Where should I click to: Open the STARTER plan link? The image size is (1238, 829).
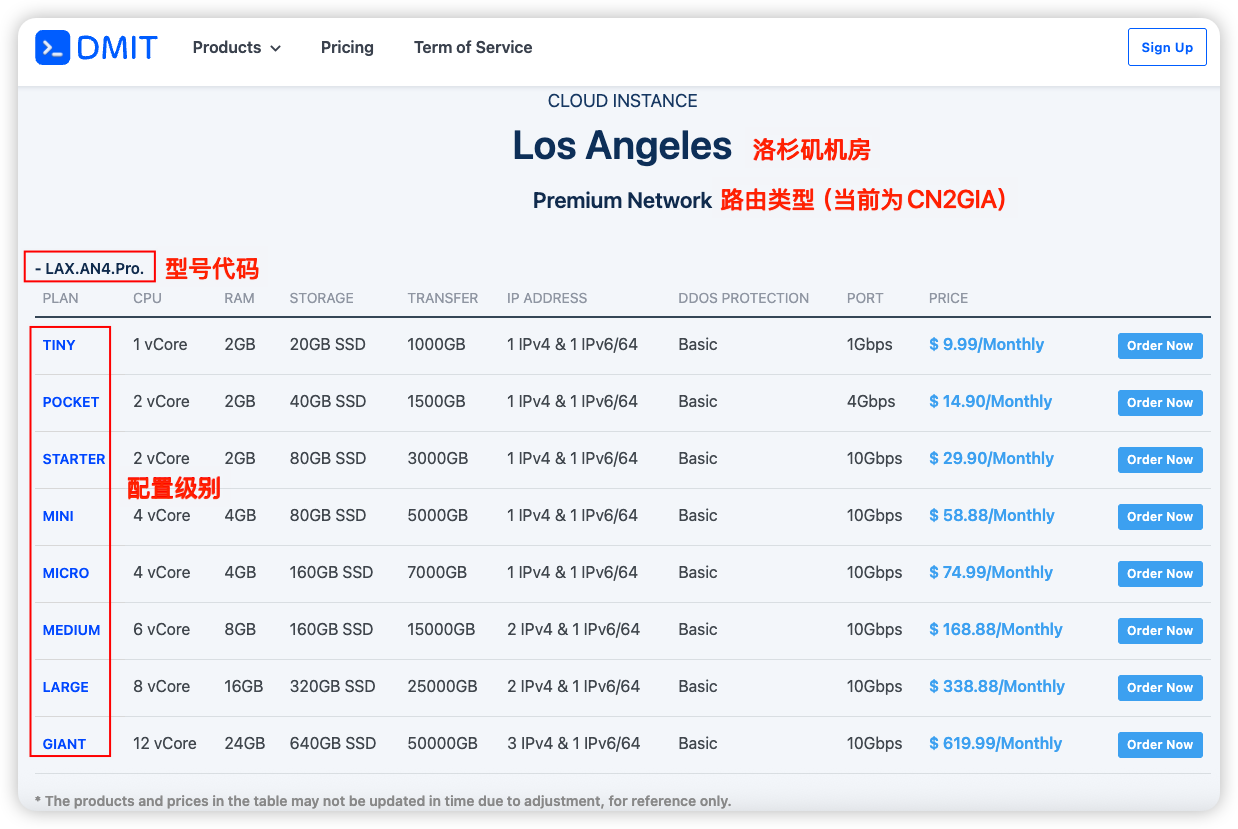[74, 459]
